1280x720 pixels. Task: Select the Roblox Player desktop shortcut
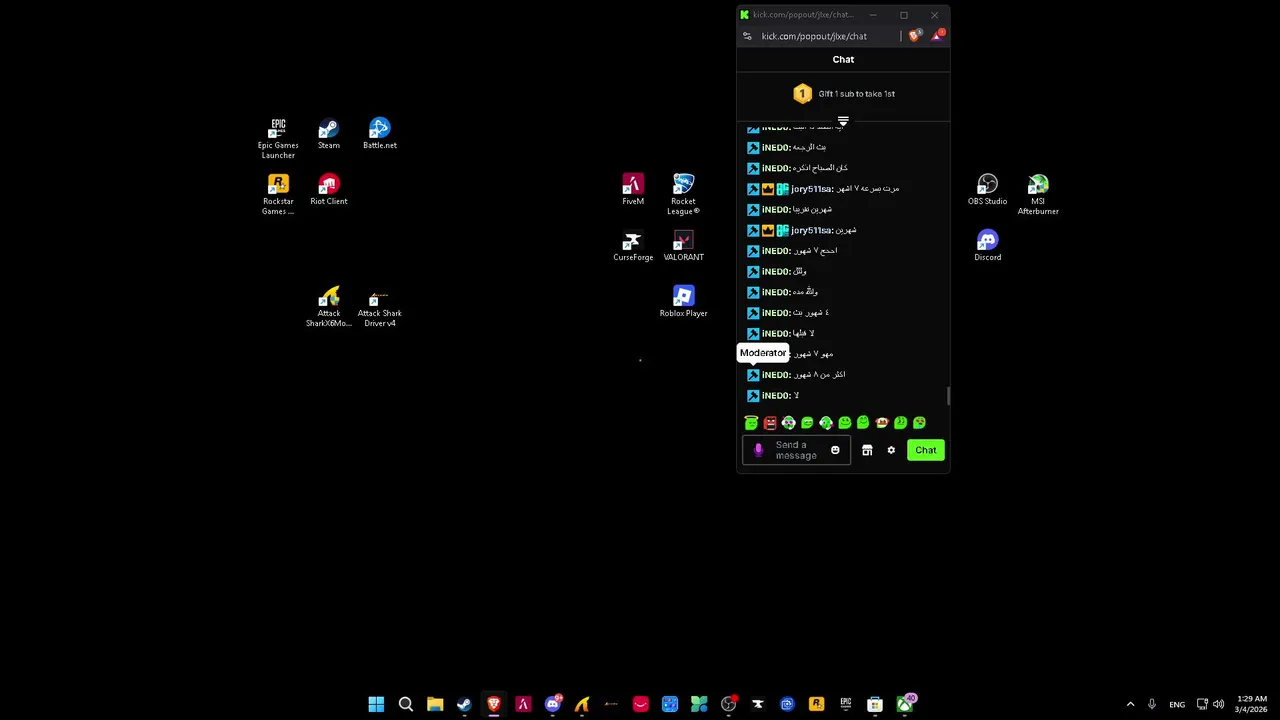point(683,302)
